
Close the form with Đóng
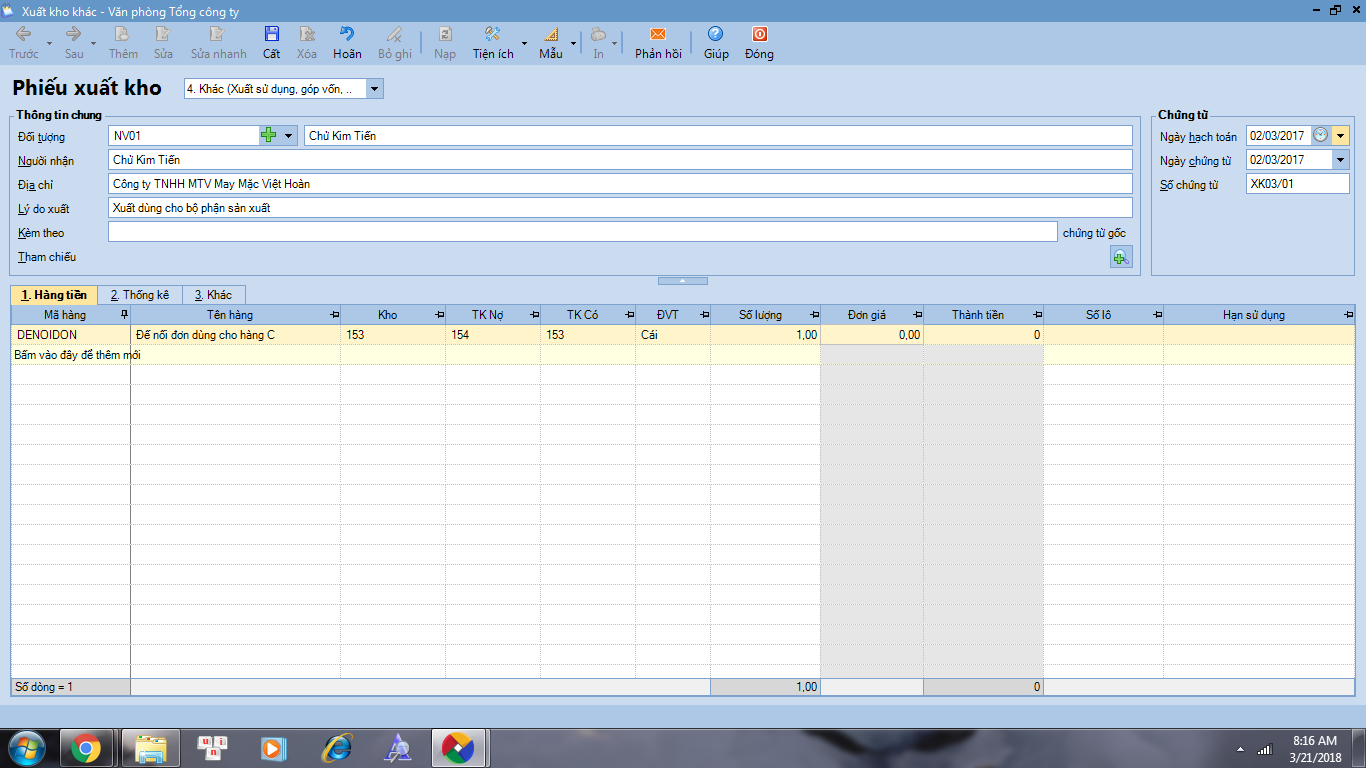[x=759, y=43]
